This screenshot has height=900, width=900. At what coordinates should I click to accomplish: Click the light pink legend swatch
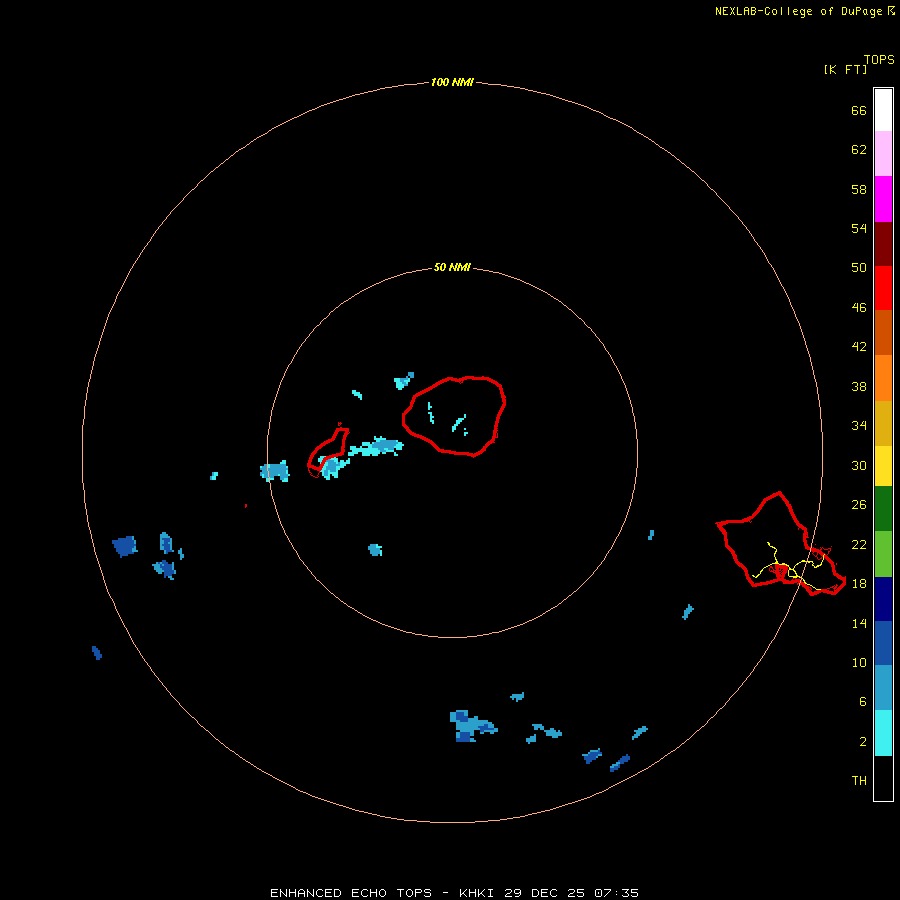(x=883, y=154)
